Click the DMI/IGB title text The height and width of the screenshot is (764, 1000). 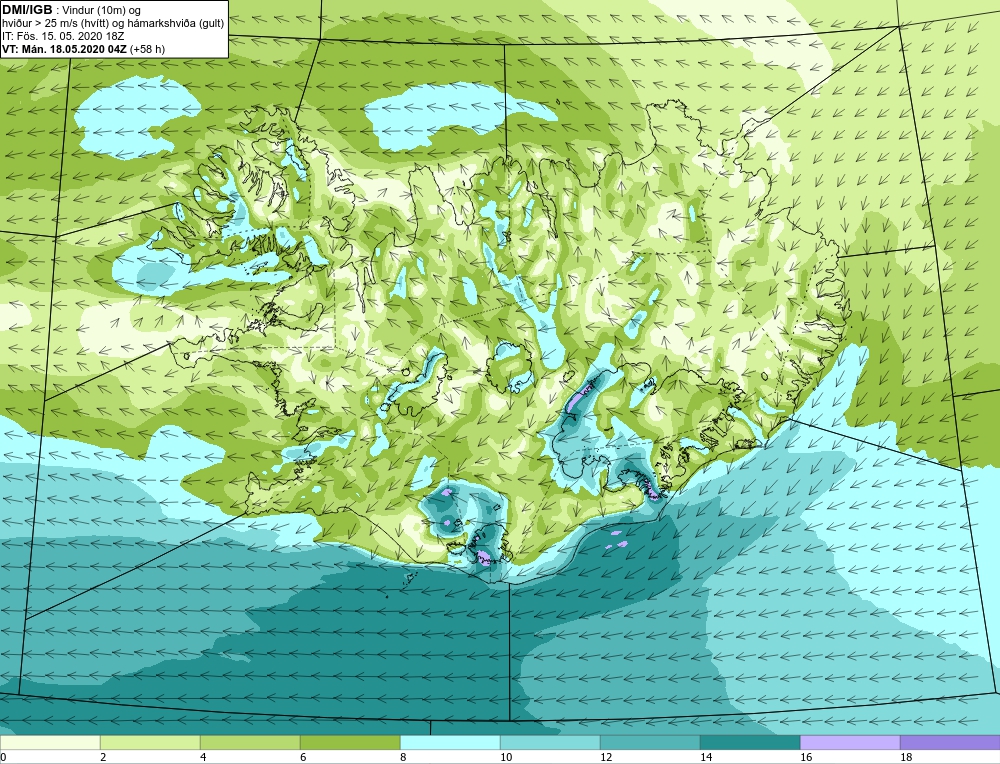point(27,10)
